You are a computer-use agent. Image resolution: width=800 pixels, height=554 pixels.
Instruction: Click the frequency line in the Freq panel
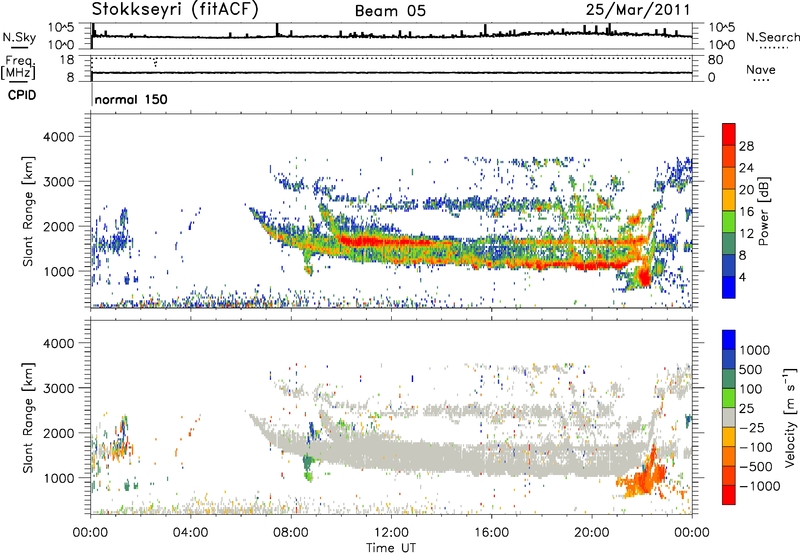point(392,72)
